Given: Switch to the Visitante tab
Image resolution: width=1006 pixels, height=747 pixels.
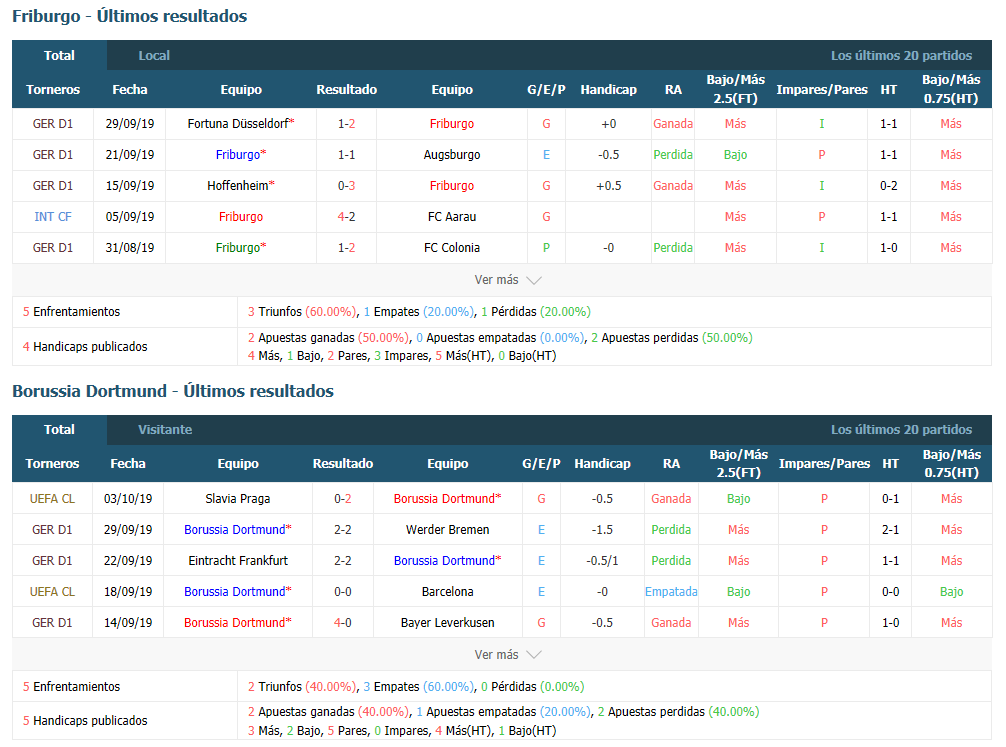Looking at the screenshot, I should [165, 429].
